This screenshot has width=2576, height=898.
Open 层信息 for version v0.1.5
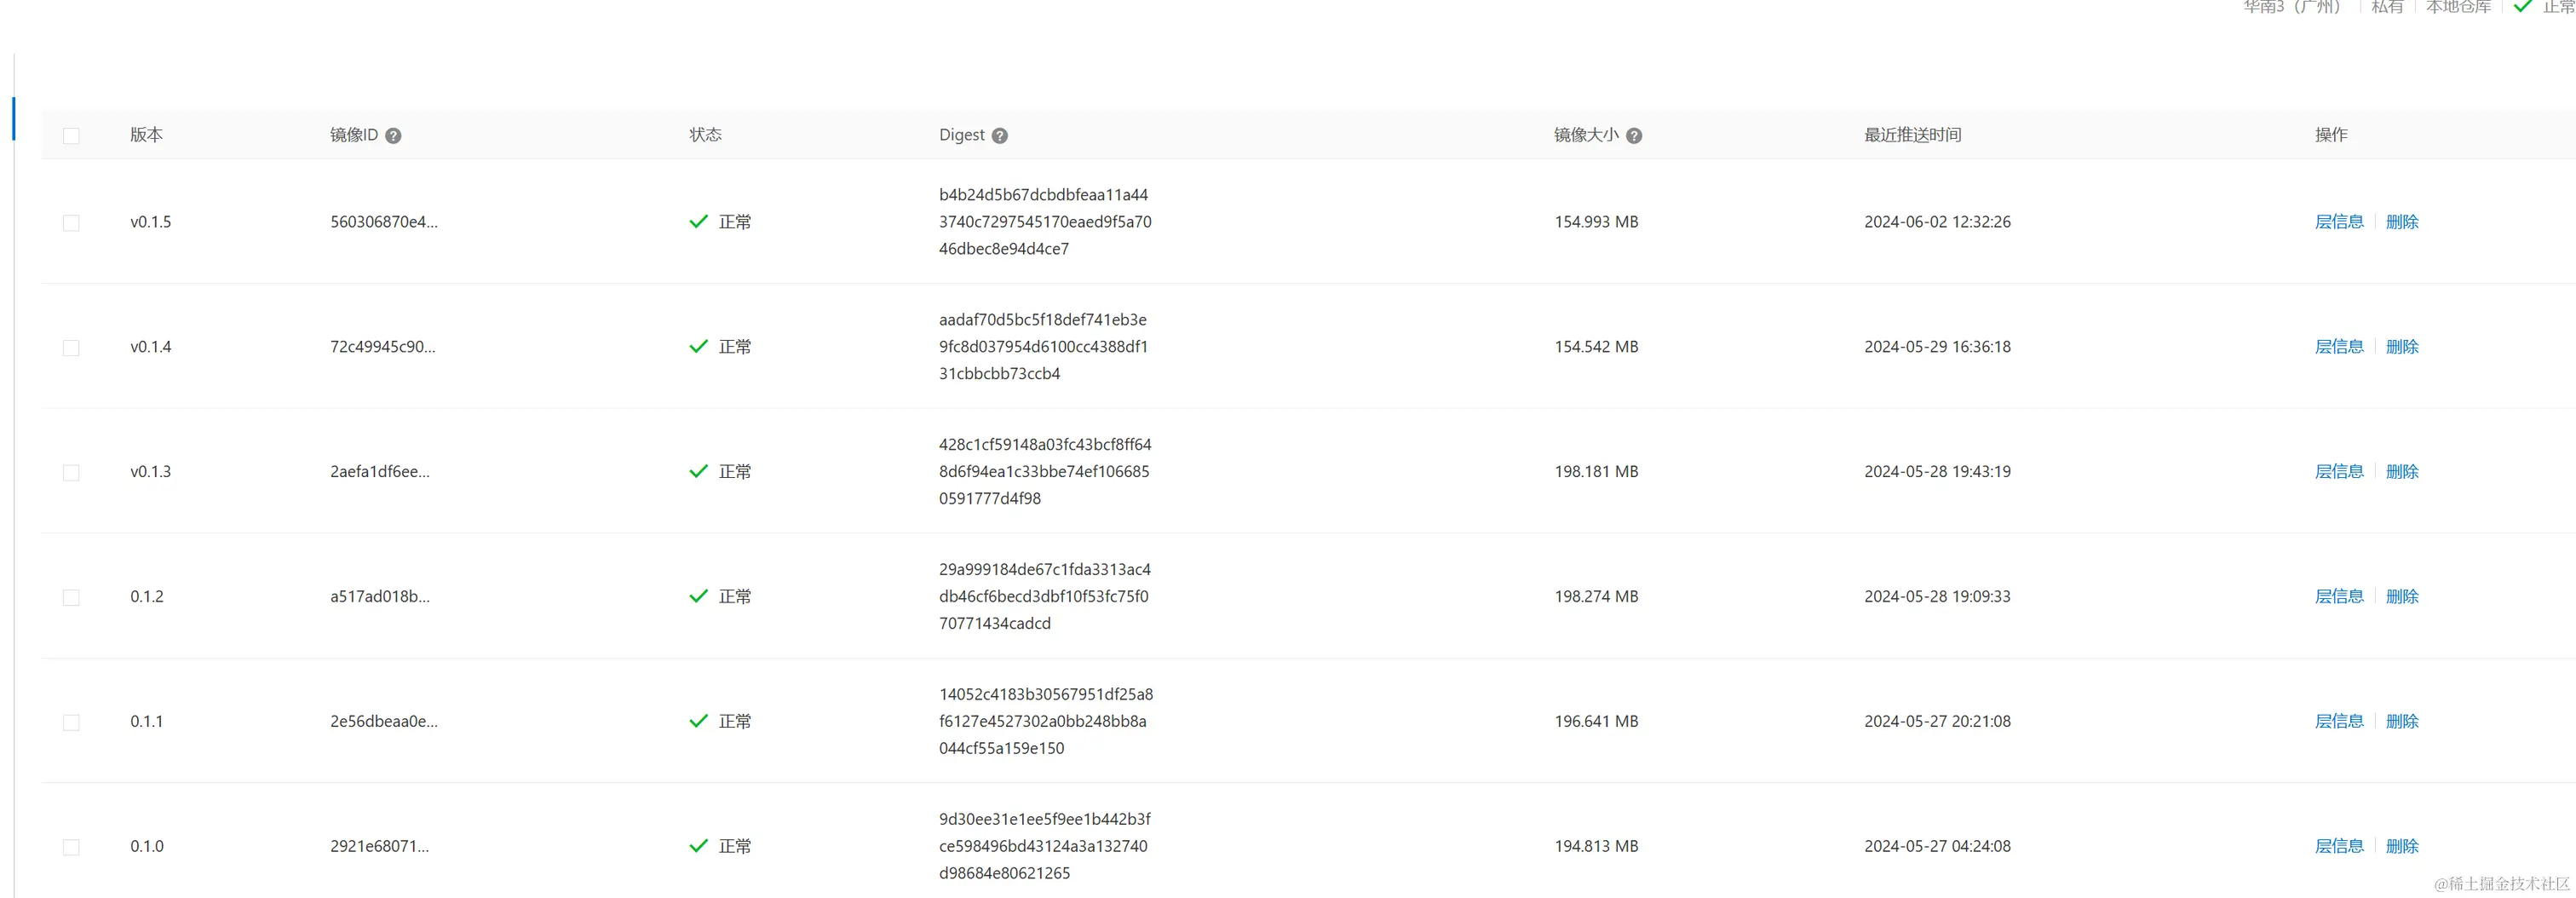2338,222
